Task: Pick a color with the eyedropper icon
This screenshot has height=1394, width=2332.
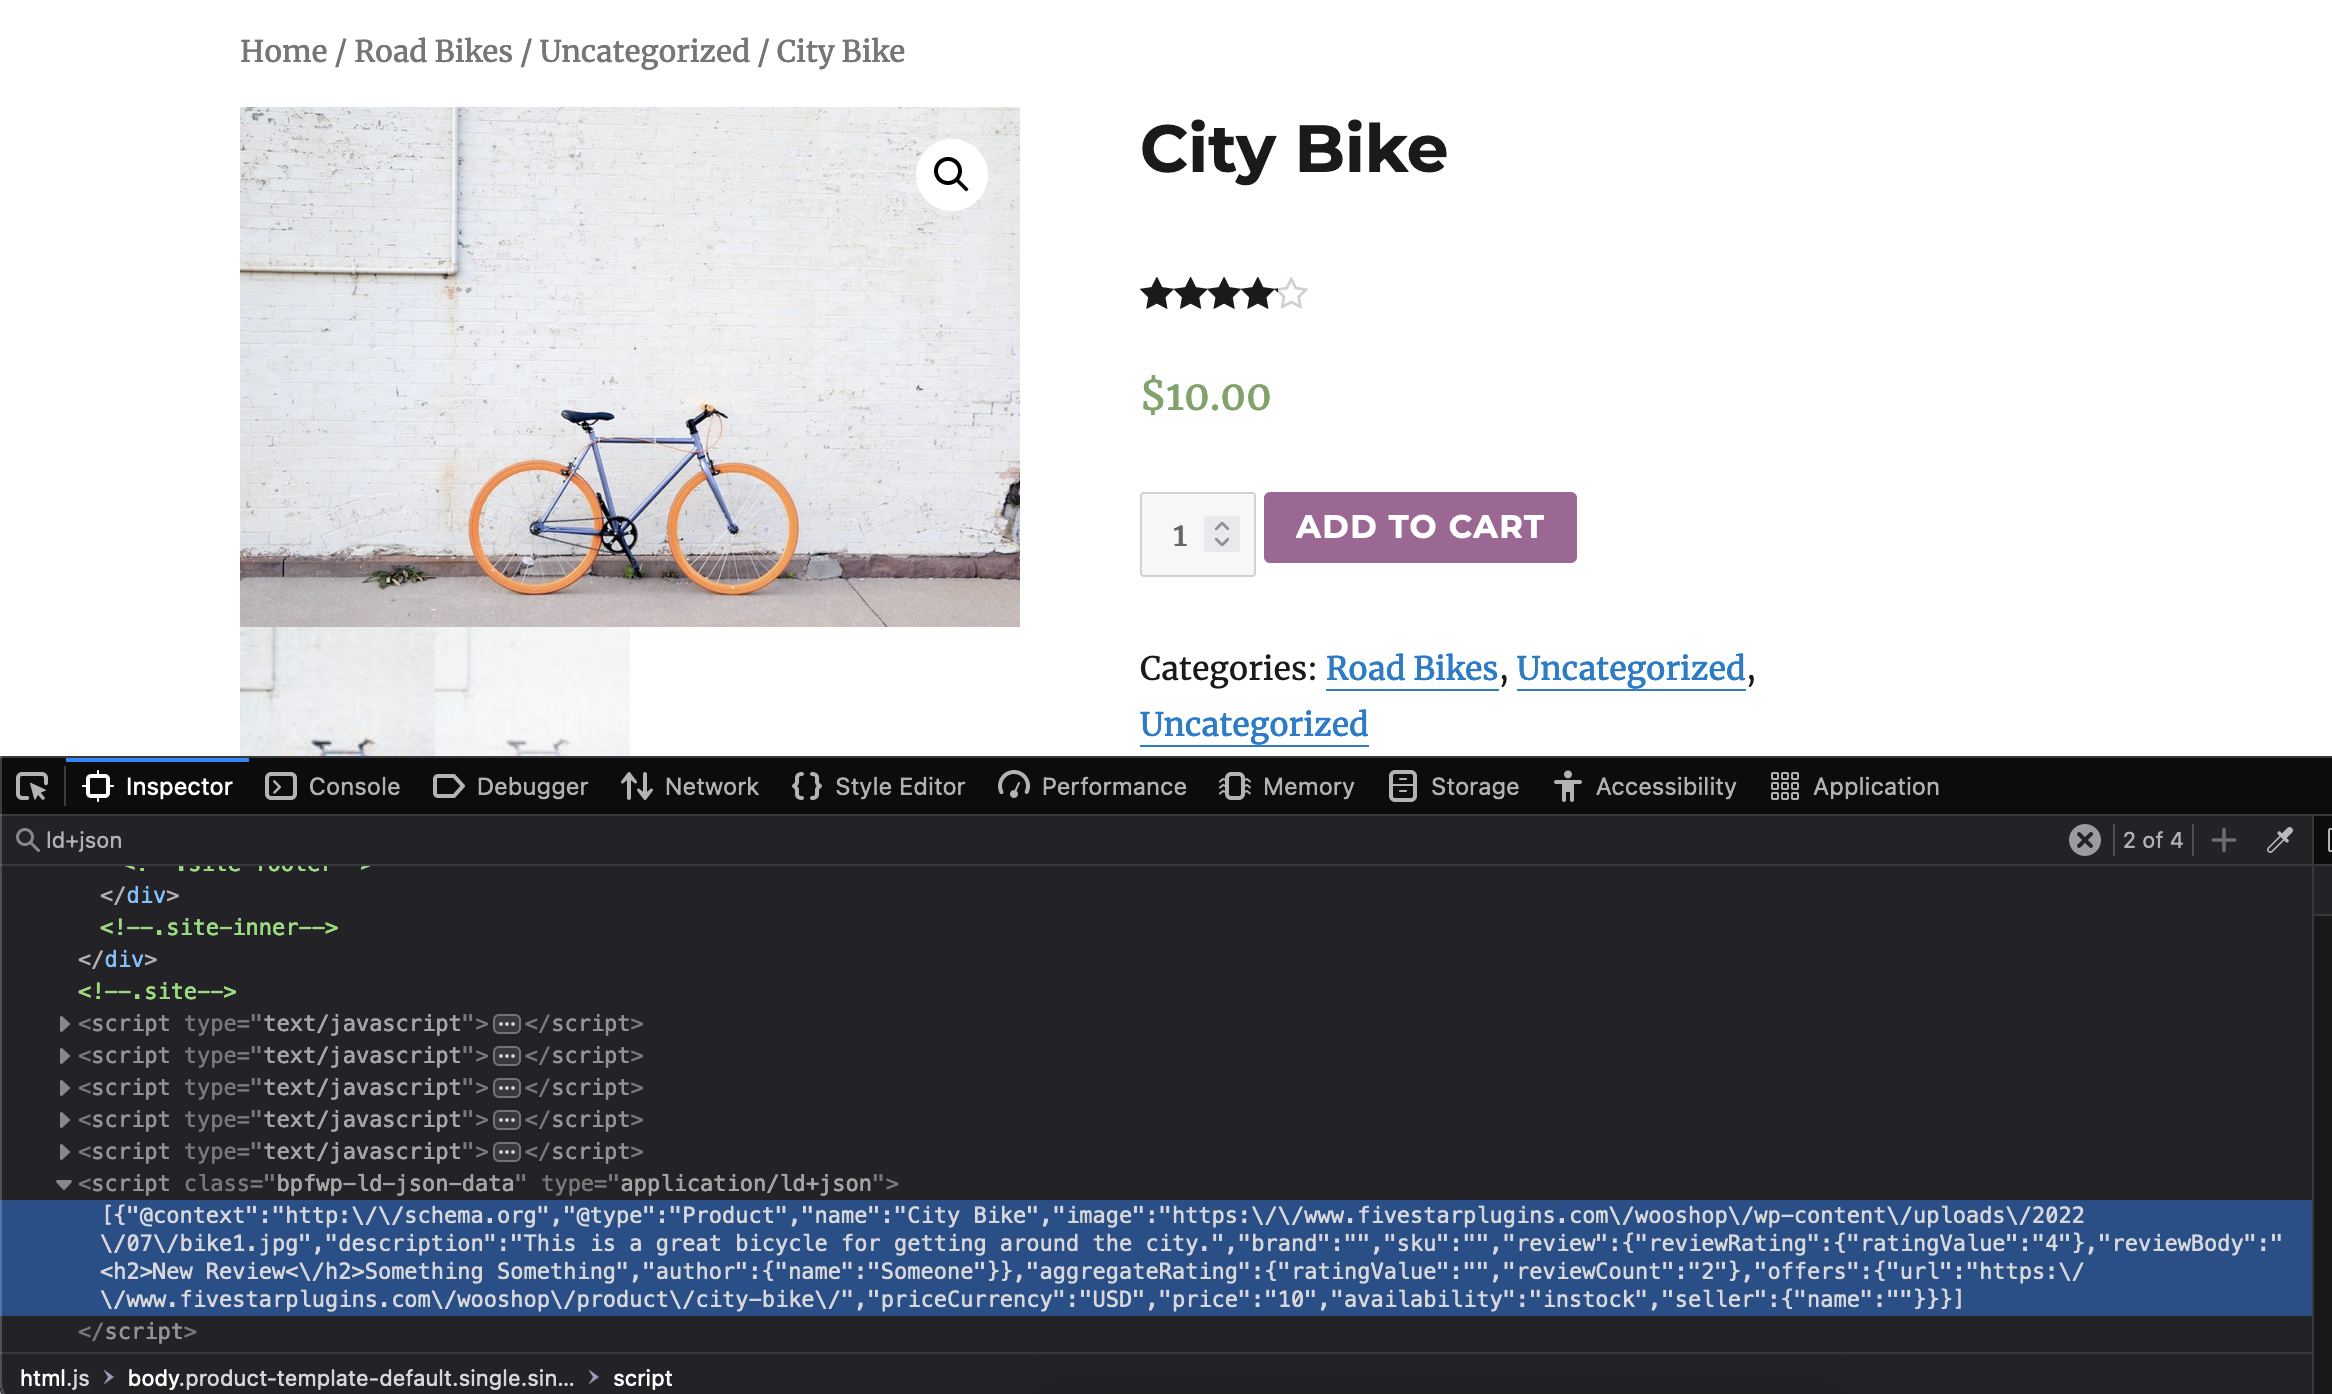Action: 2279,840
